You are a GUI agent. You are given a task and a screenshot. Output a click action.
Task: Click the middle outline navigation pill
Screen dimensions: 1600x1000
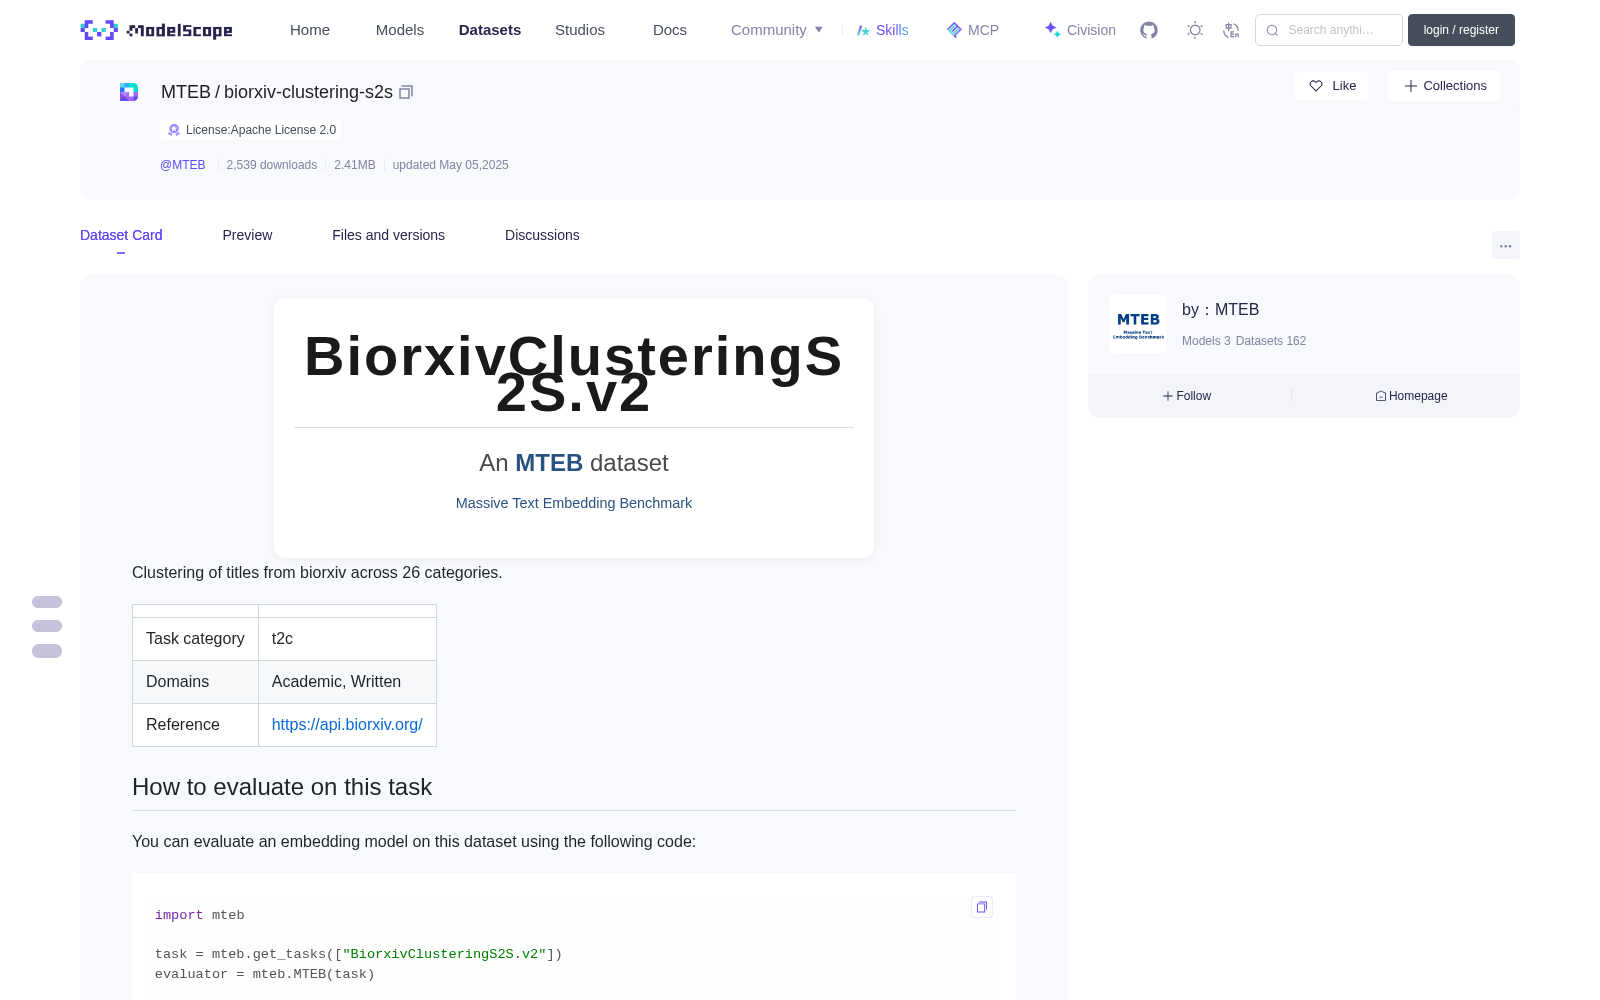point(47,626)
